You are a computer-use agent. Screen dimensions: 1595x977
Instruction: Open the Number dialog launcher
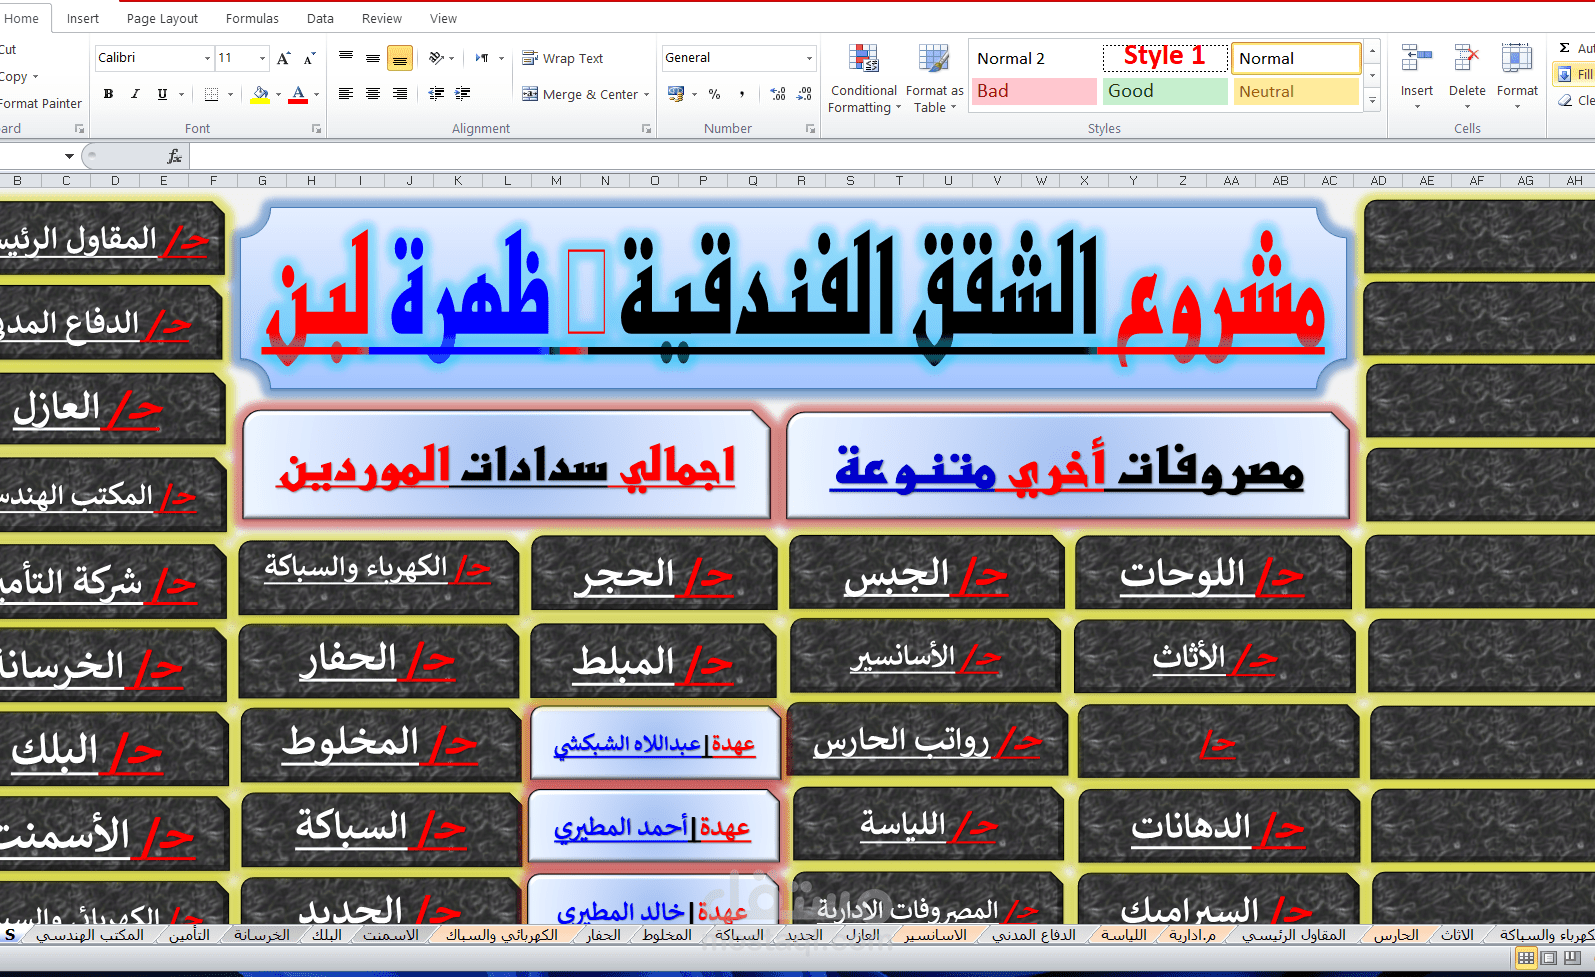point(809,129)
